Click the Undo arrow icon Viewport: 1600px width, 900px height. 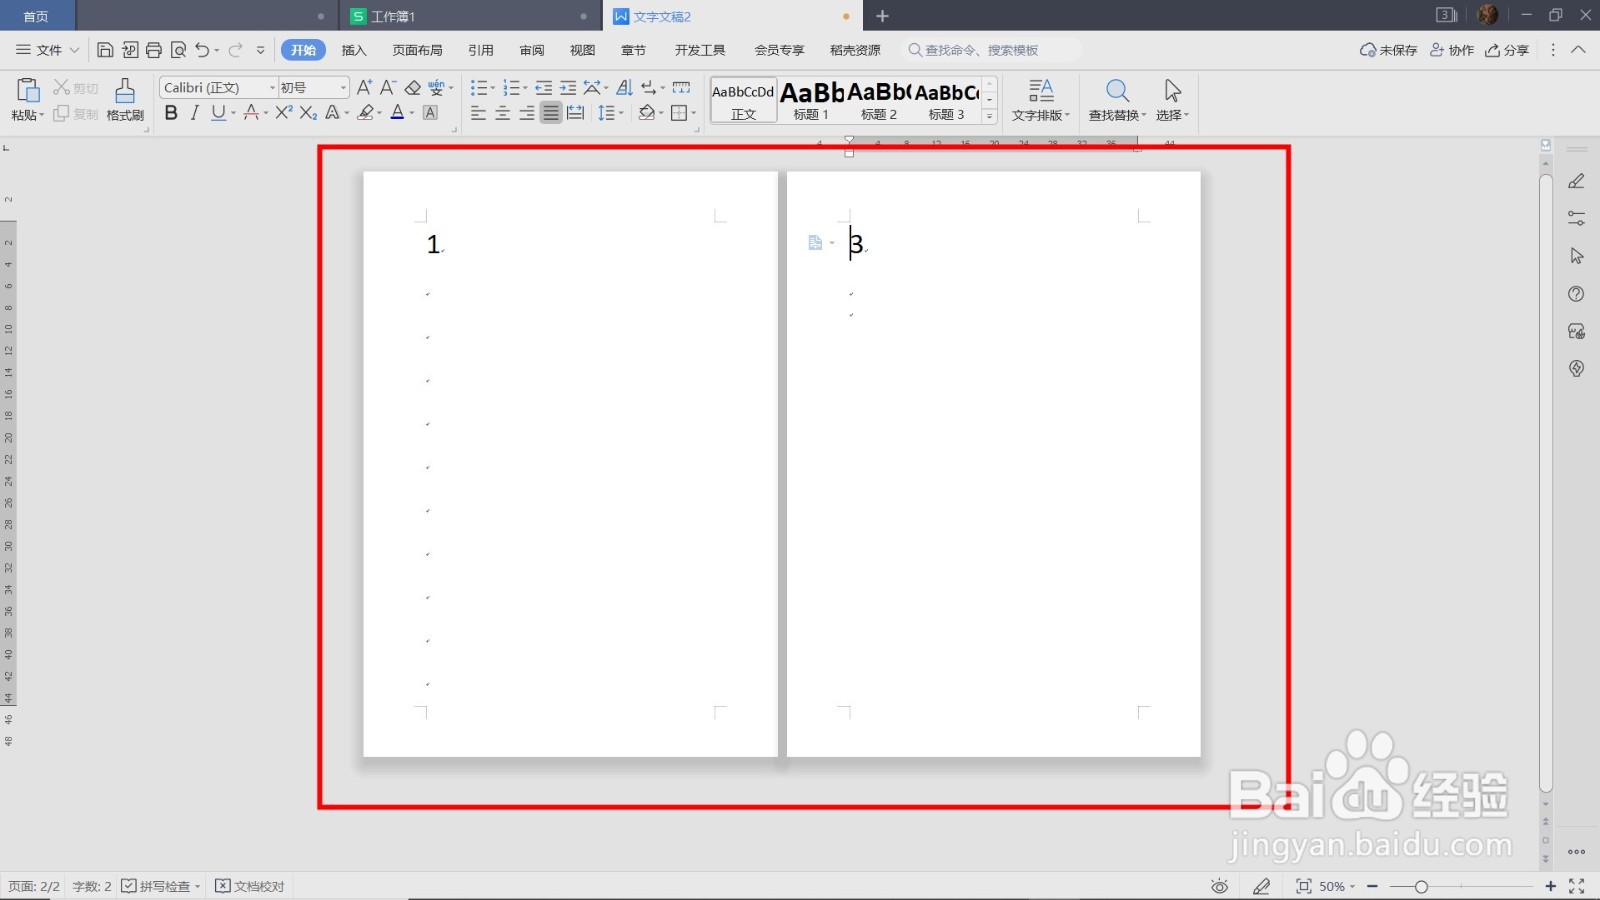[202, 50]
